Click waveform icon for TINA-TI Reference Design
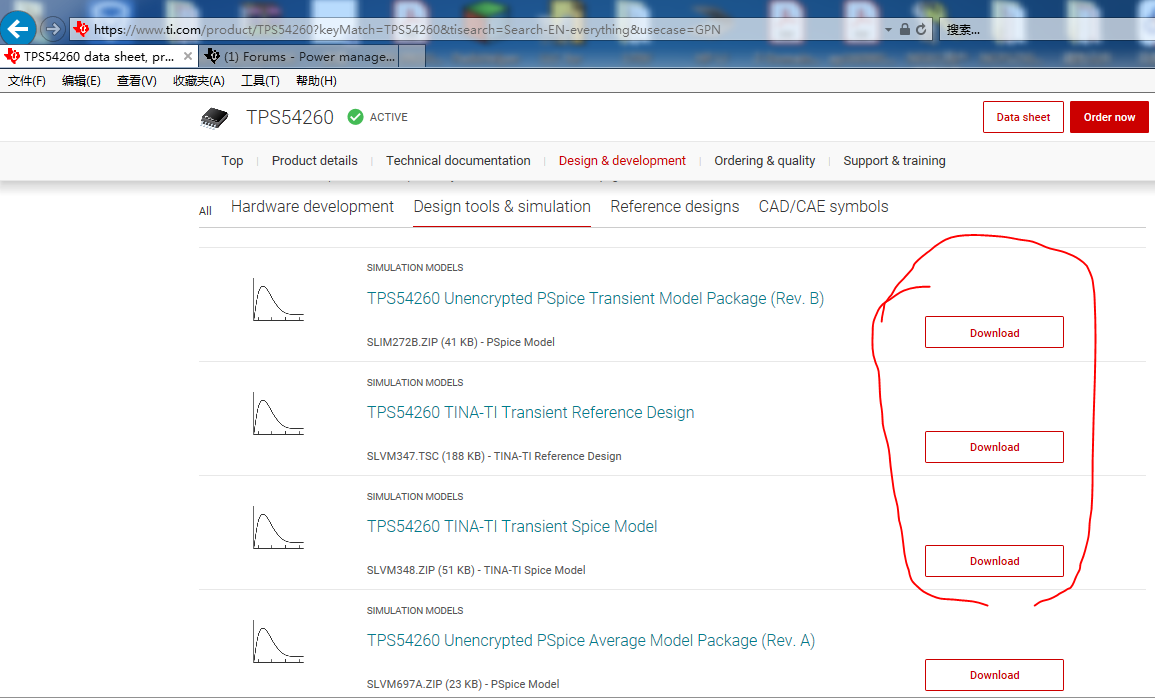The image size is (1155, 699). point(278,413)
